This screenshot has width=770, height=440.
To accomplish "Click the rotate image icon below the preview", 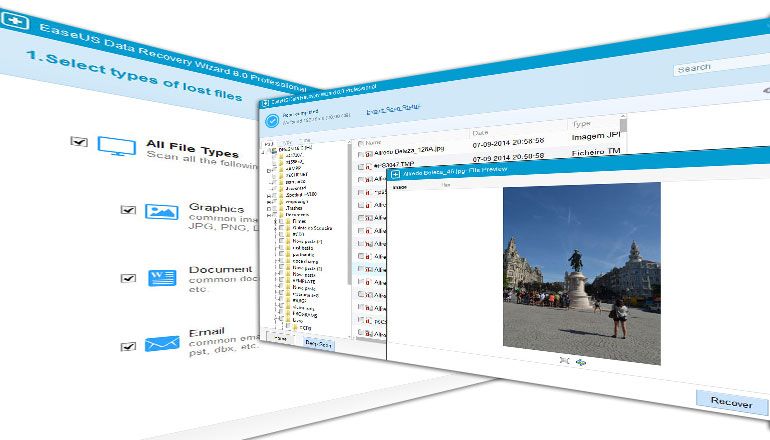I will [581, 361].
